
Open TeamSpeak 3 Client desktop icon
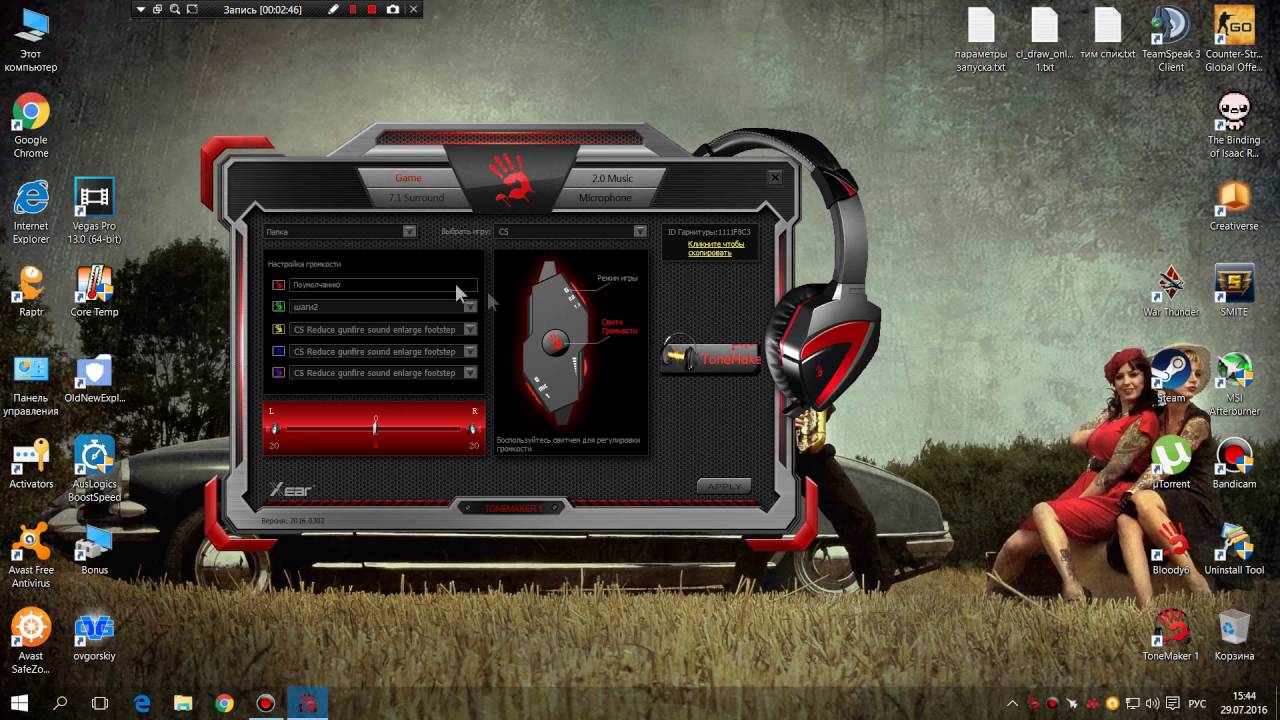[1170, 40]
